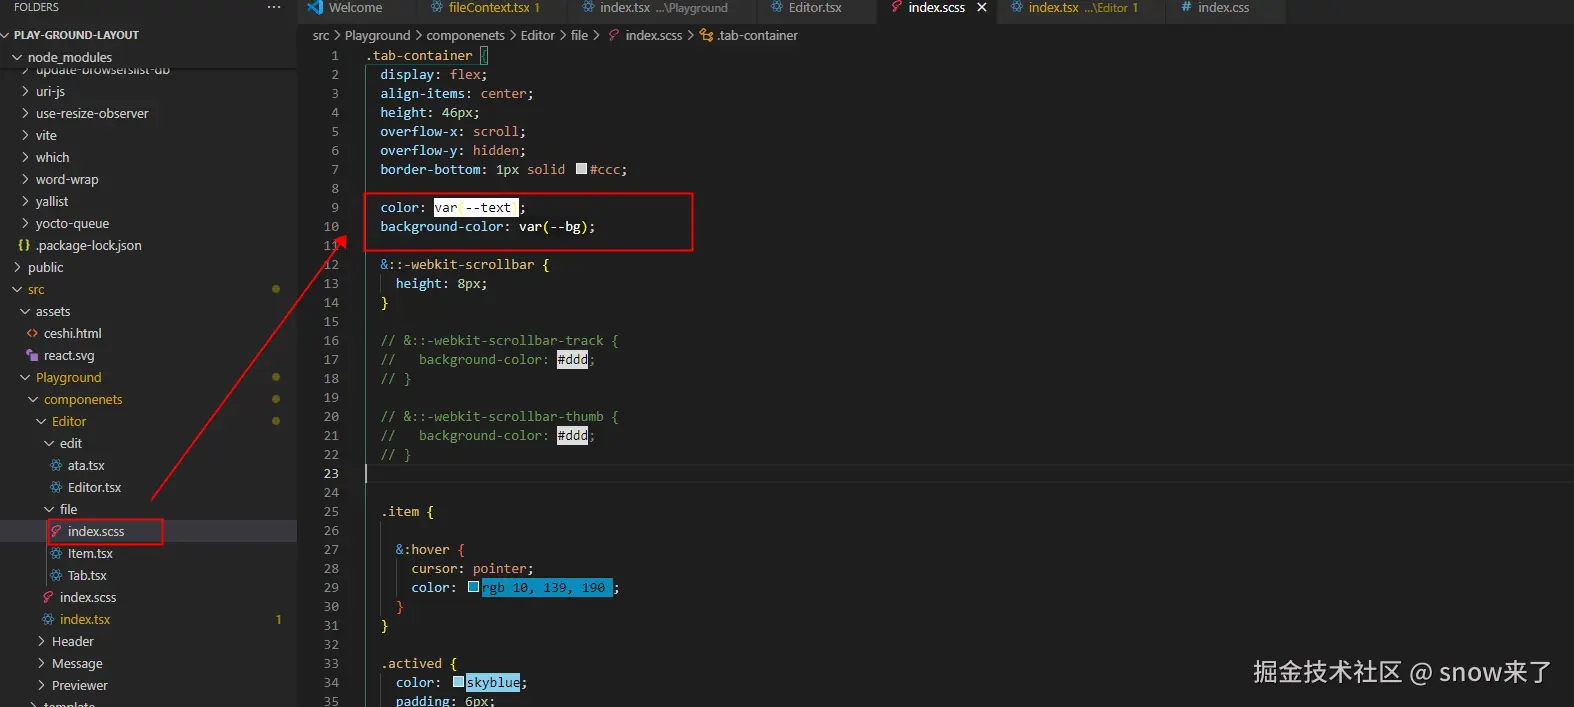Click the .tab-container breadcrumb symbol
Screen dimensions: 1574x707
click(757, 35)
